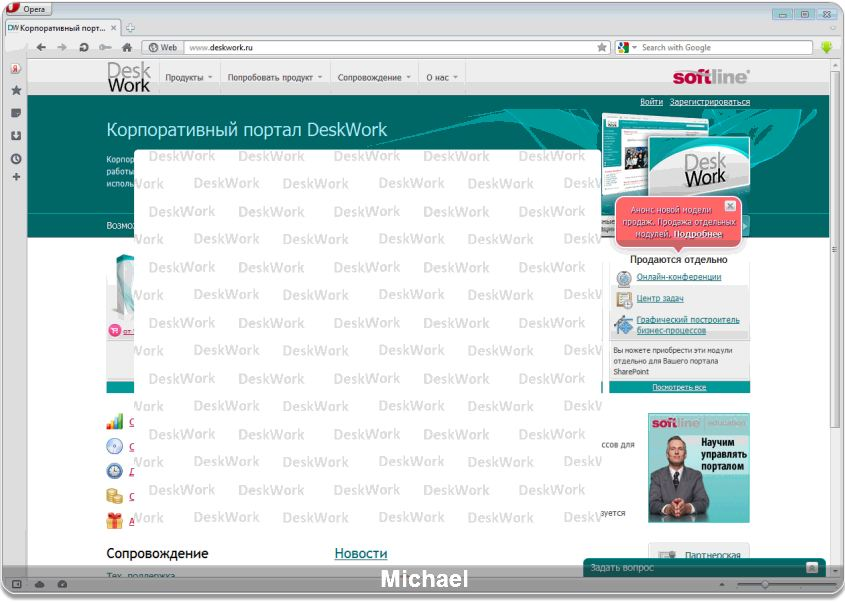
Task: Close the red announcement popup
Action: pos(730,205)
